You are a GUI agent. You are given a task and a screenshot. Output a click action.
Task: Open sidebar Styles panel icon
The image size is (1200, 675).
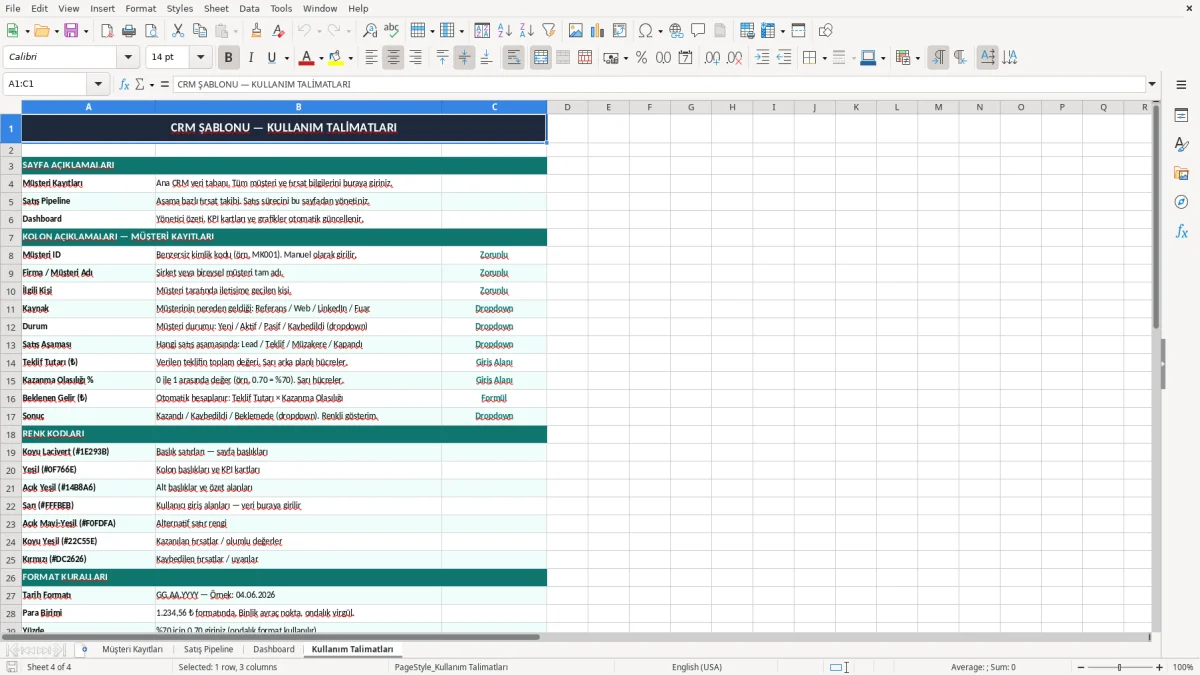coord(1181,145)
